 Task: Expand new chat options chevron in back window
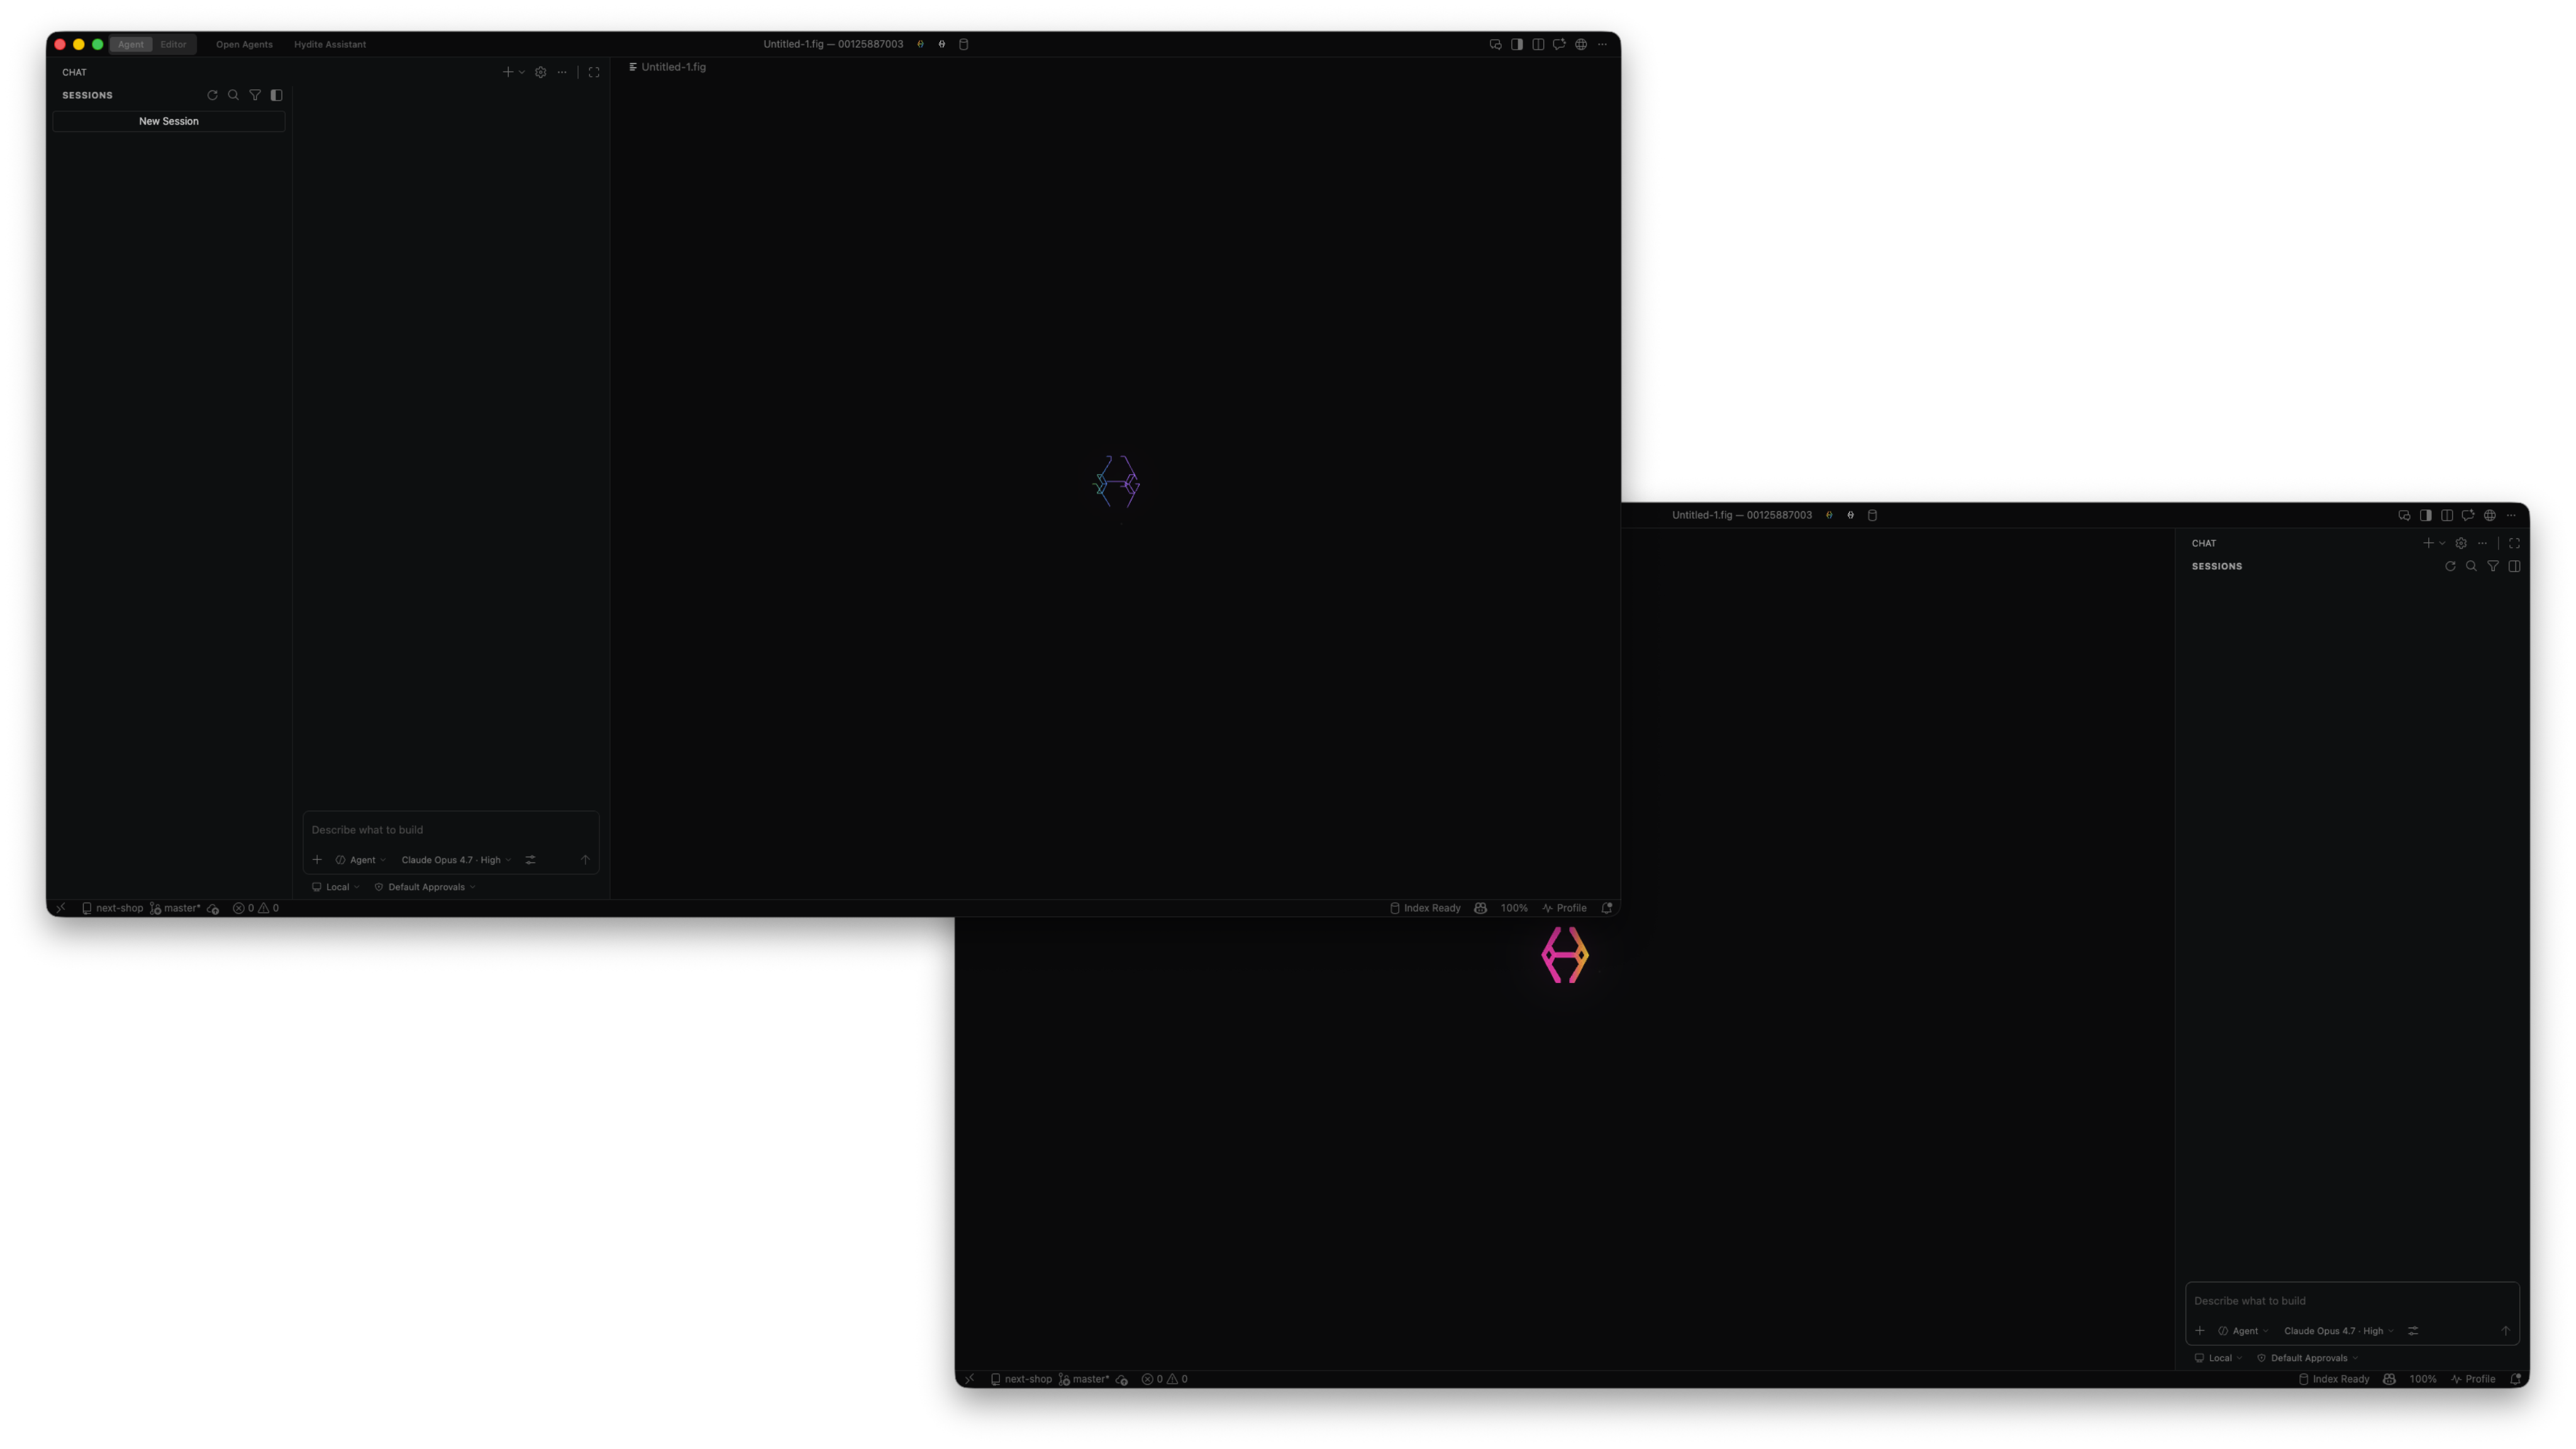[2442, 543]
